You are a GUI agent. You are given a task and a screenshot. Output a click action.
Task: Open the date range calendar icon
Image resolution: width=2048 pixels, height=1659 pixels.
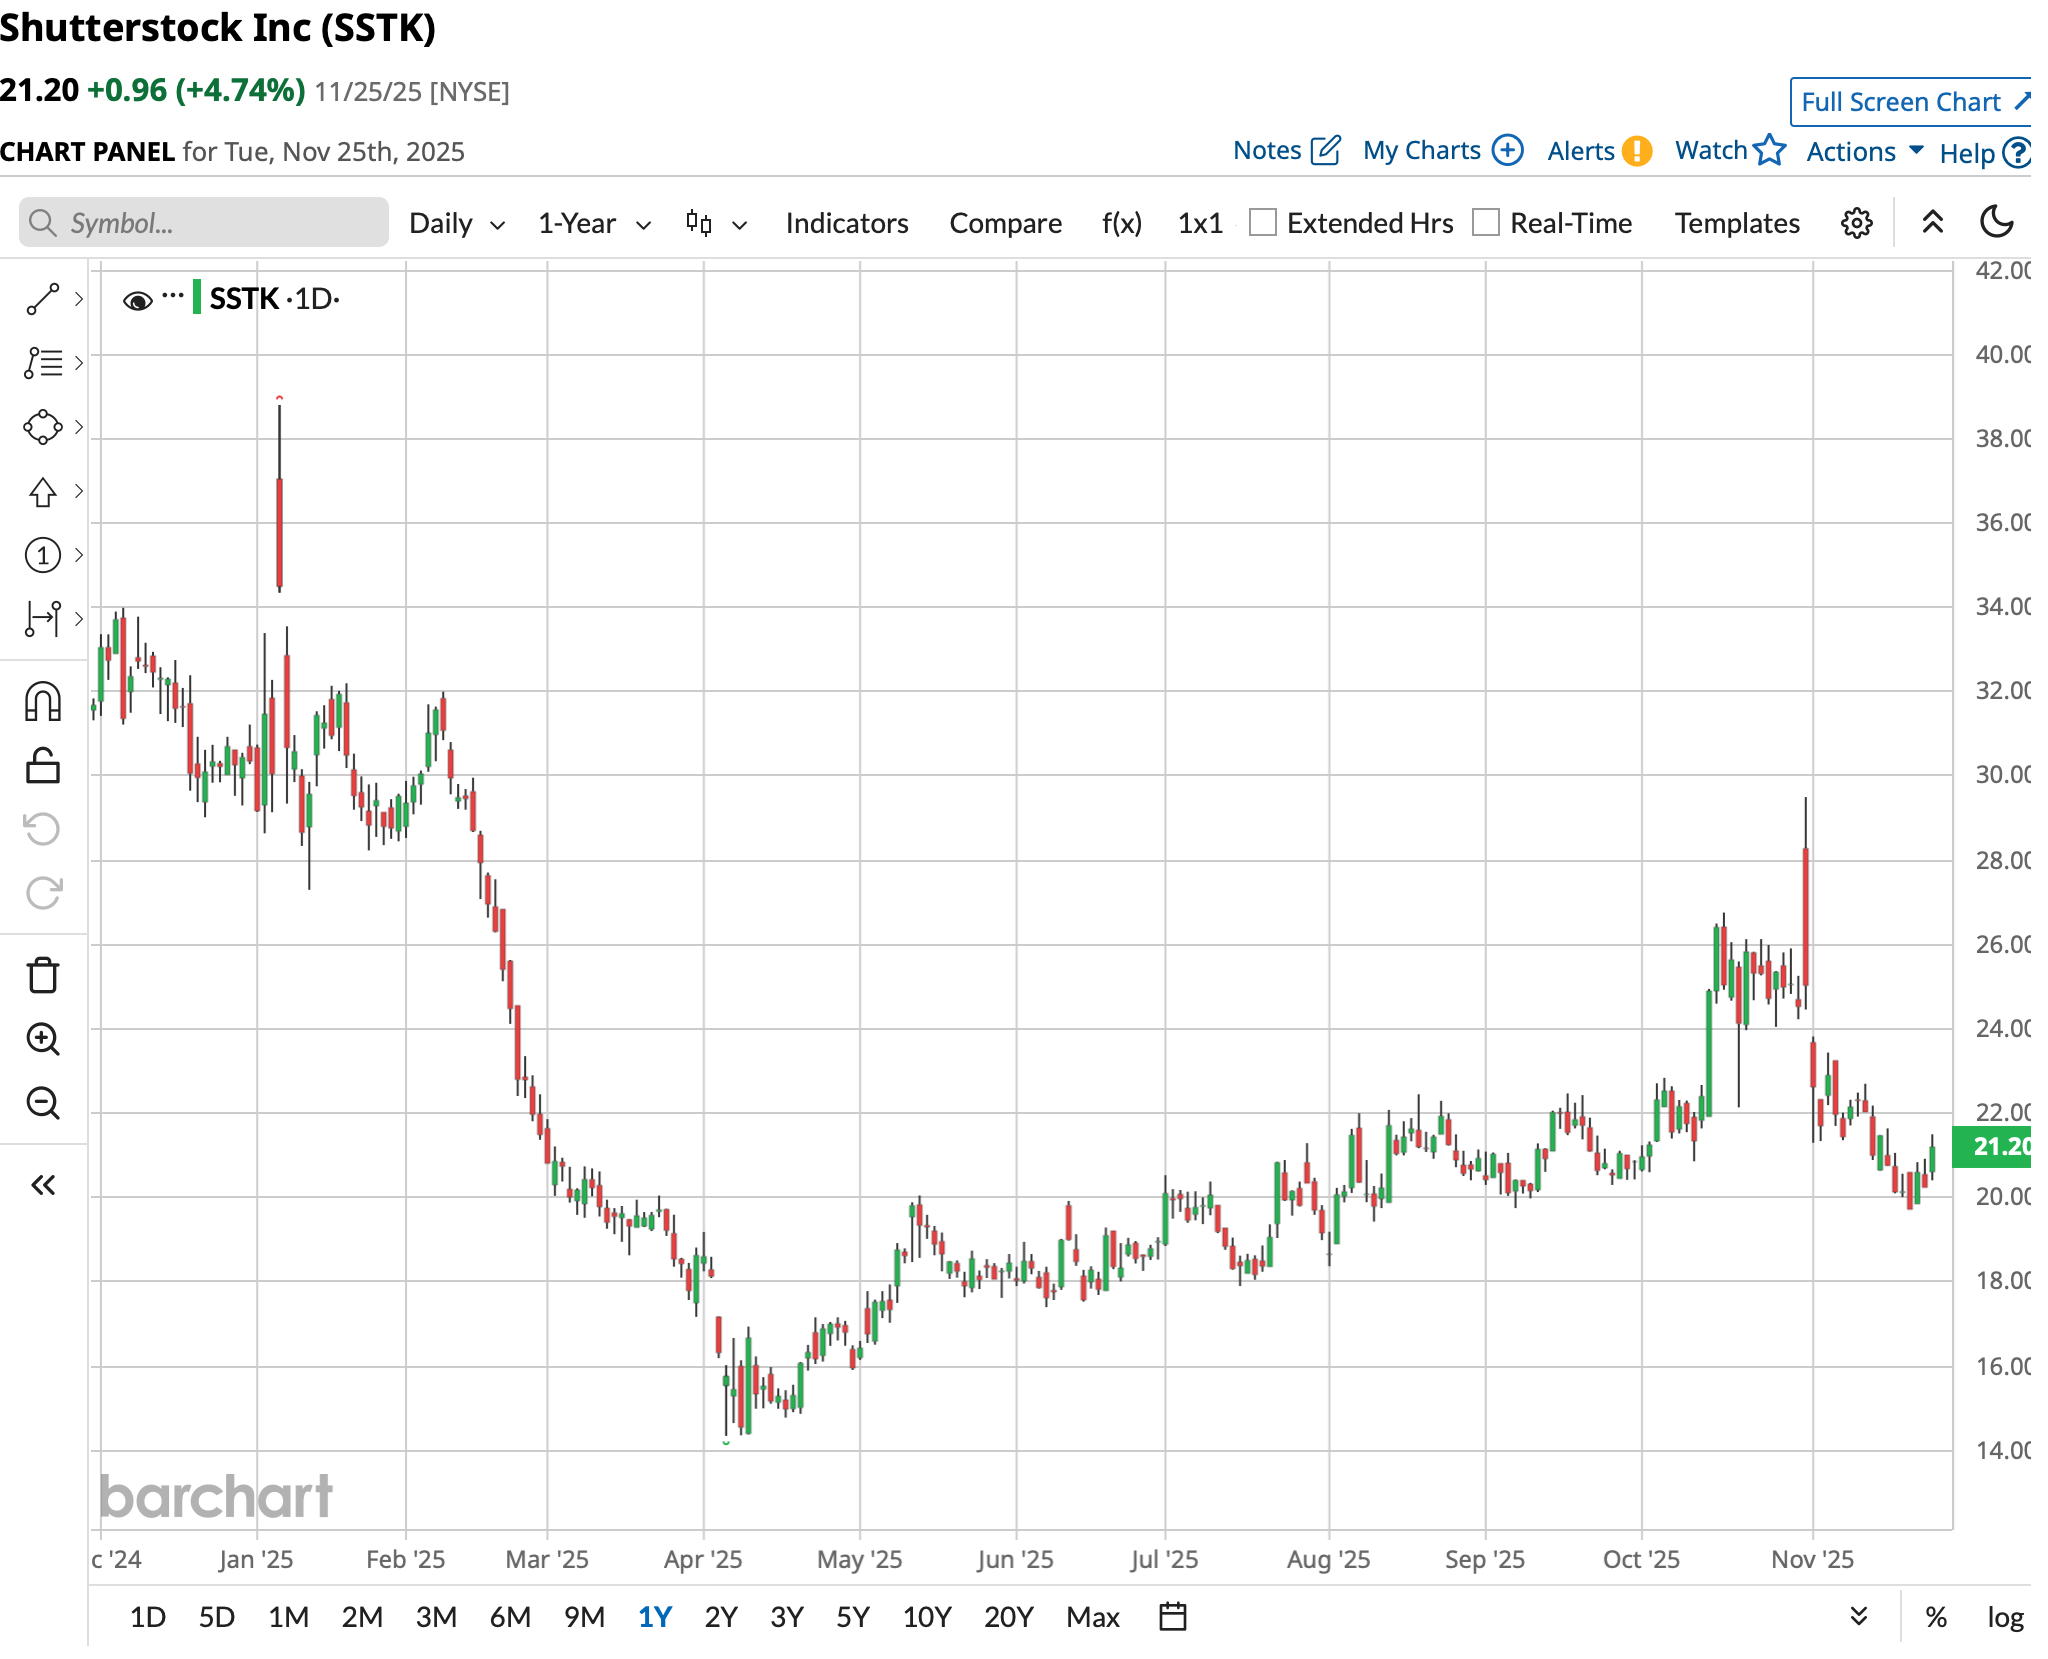click(x=1172, y=1616)
